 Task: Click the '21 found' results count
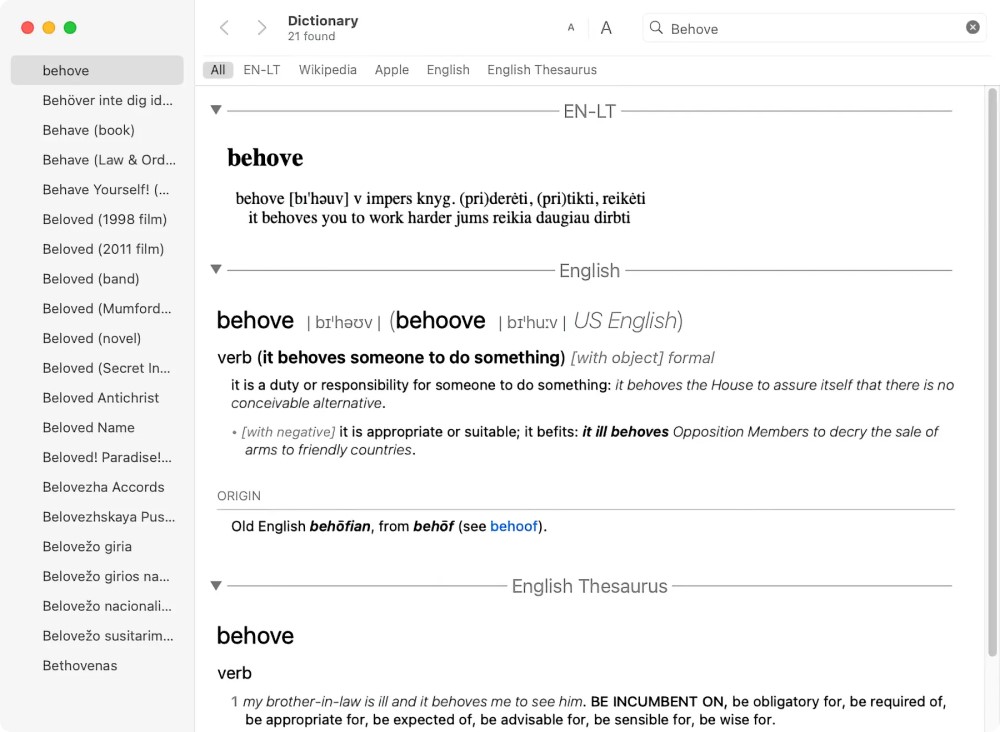311,36
